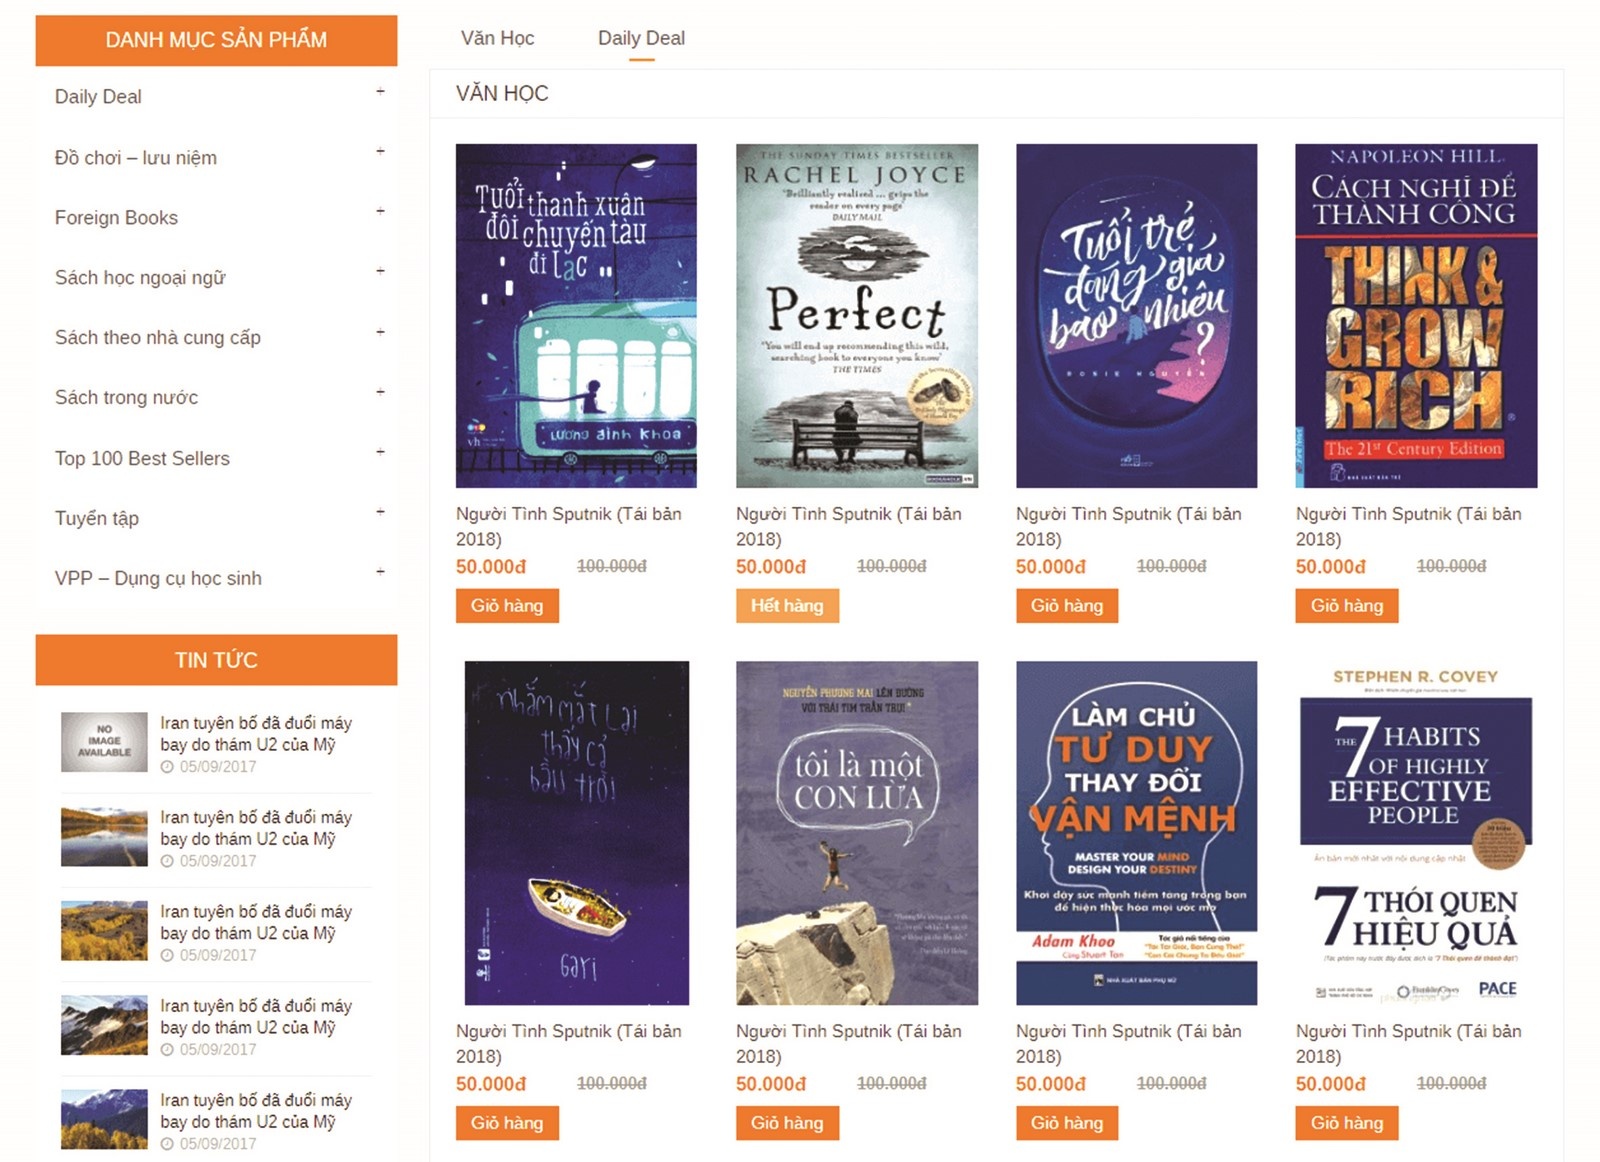Screen dimensions: 1600x1162
Task: Expand the Sách trong nước plus icon
Action: 380,392
